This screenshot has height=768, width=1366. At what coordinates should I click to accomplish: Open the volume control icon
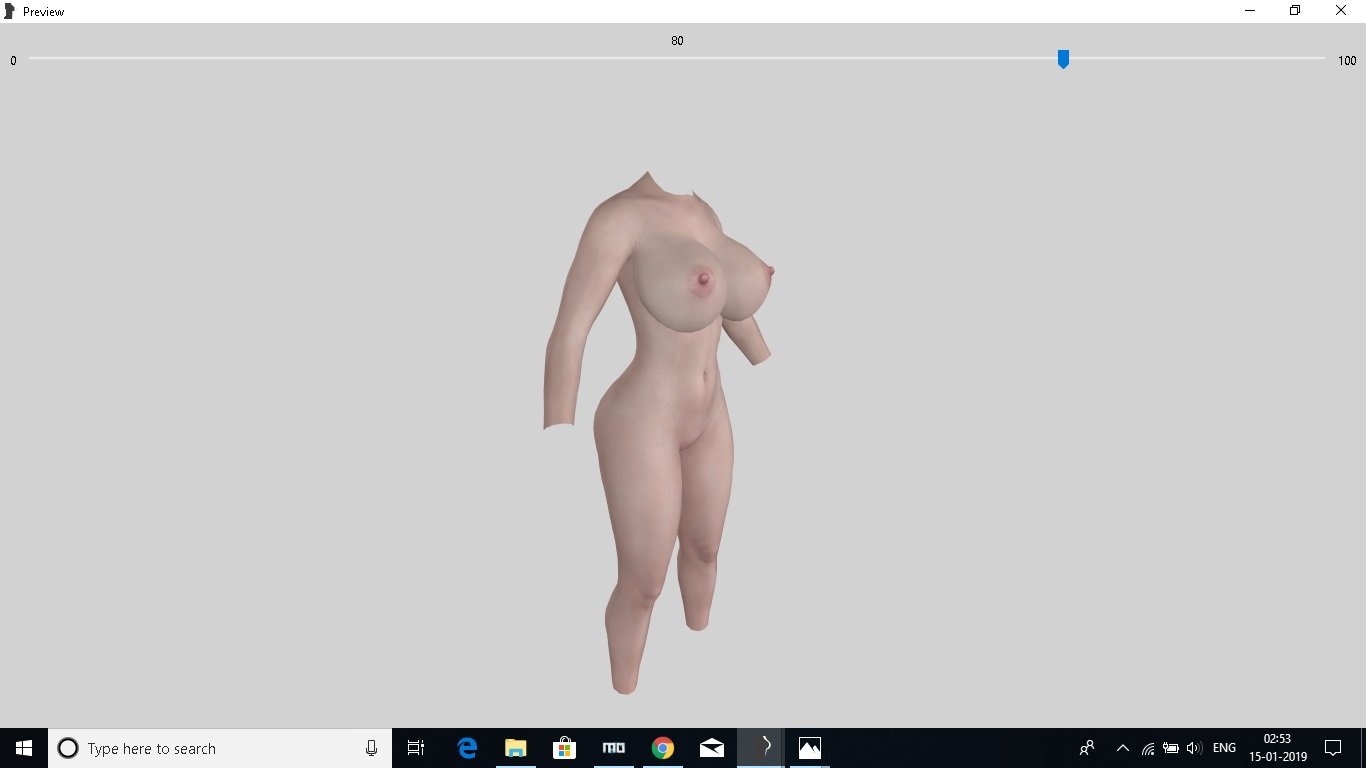pos(1194,748)
